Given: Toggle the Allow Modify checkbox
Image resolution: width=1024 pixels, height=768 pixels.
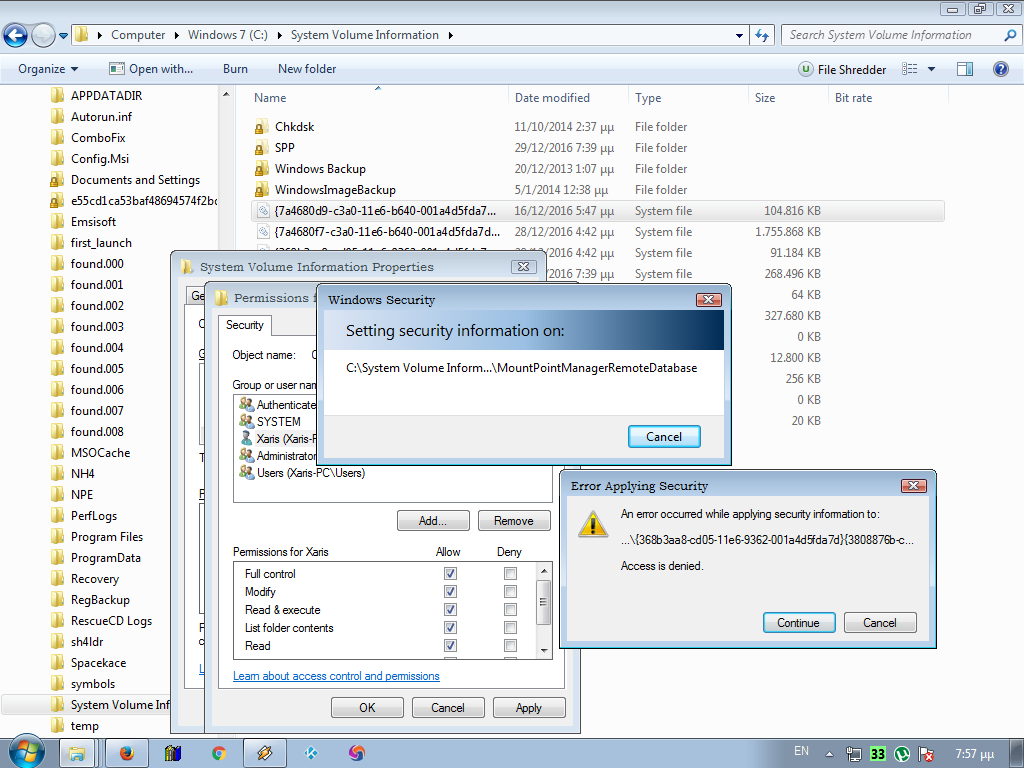Looking at the screenshot, I should pyautogui.click(x=450, y=592).
